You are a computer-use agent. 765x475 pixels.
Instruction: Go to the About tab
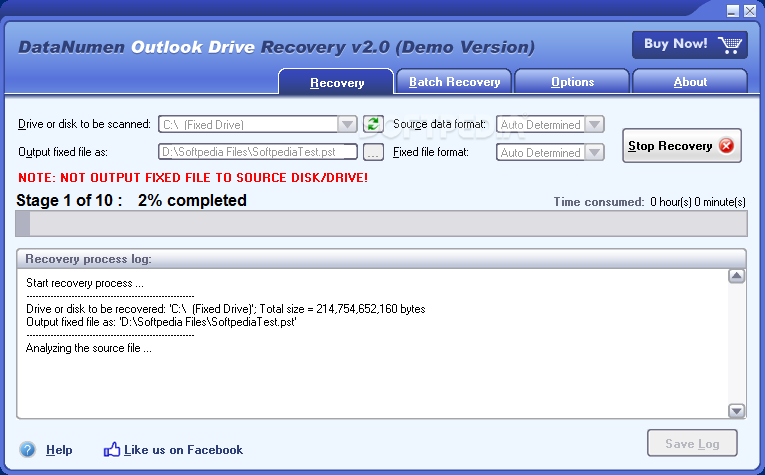coord(690,81)
